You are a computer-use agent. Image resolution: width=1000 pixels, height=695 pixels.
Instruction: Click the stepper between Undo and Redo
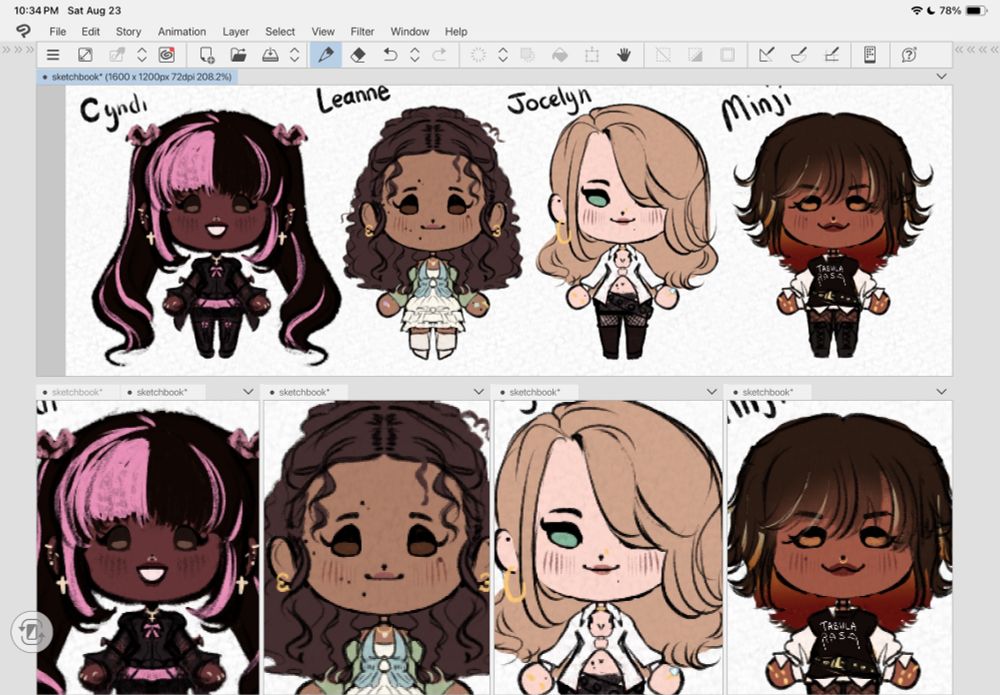(415, 55)
